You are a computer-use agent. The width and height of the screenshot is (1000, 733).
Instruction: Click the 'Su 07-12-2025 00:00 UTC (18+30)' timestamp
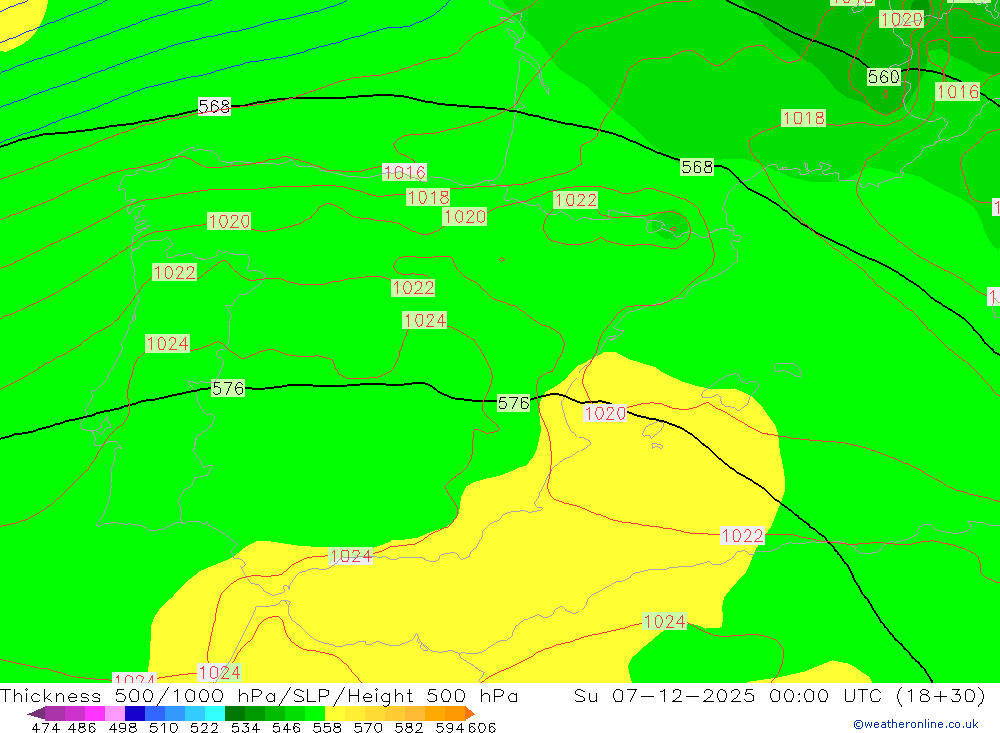(779, 696)
